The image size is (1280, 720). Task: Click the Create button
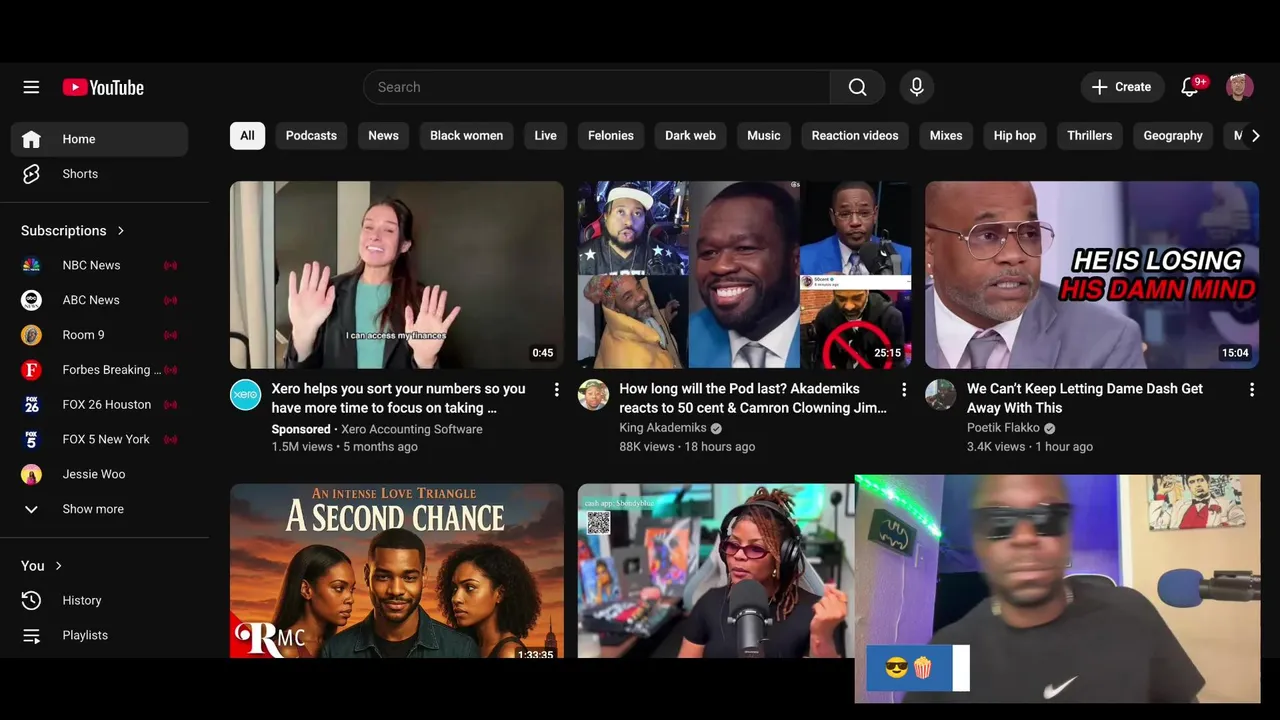[1122, 87]
